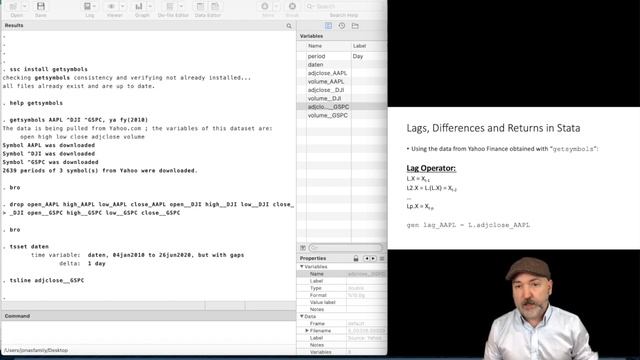
Task: Click the Value label row in Properties
Action: click(342, 302)
